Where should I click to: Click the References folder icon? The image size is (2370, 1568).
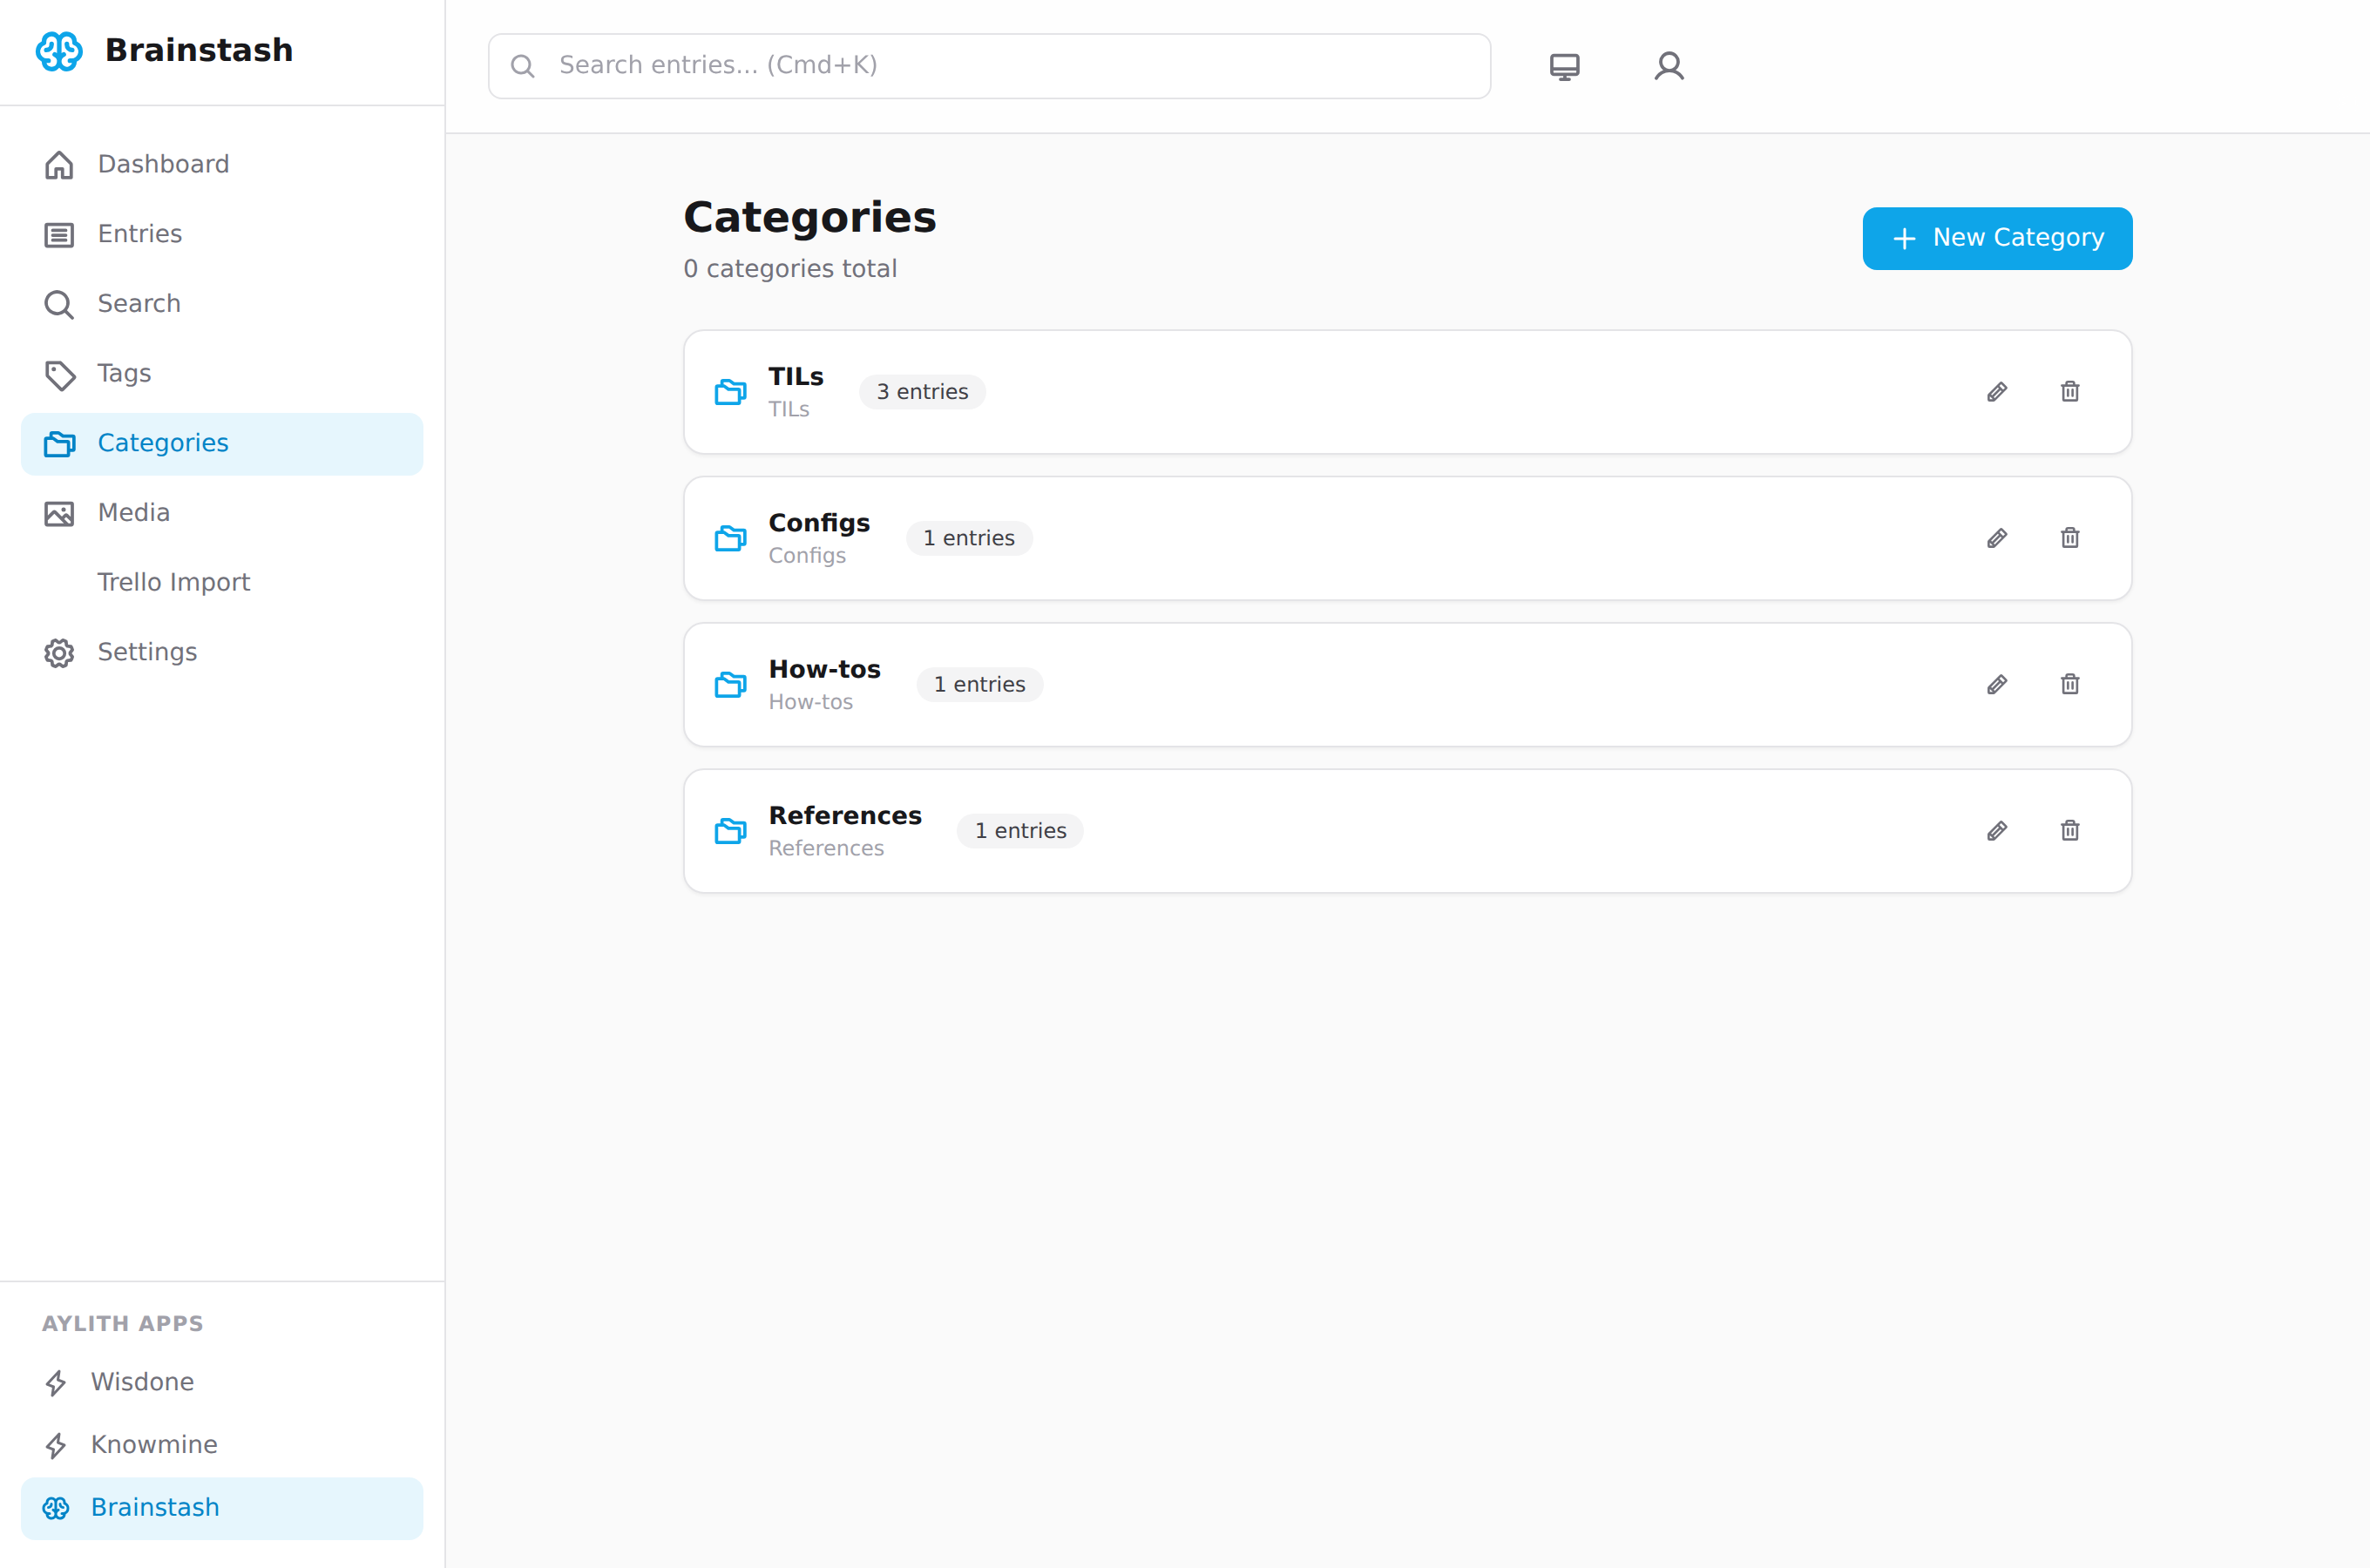click(x=730, y=831)
